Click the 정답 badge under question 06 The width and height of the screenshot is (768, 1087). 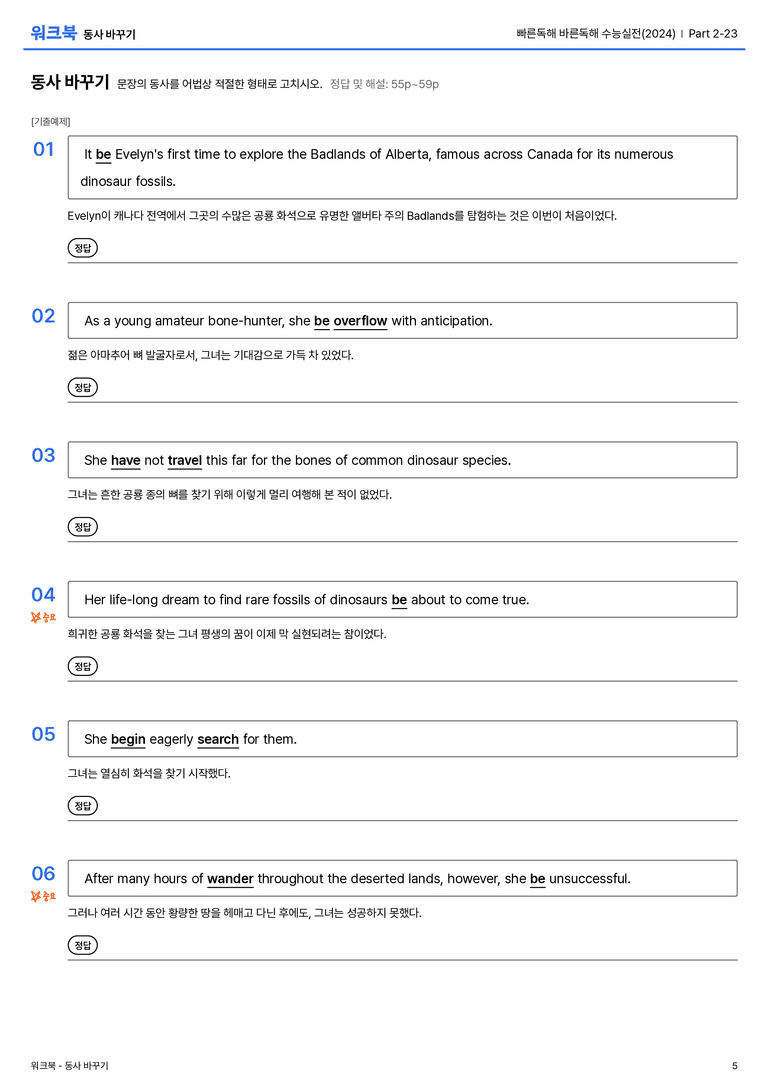[82, 945]
